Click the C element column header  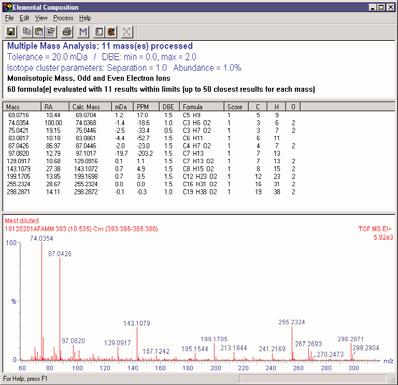click(258, 107)
